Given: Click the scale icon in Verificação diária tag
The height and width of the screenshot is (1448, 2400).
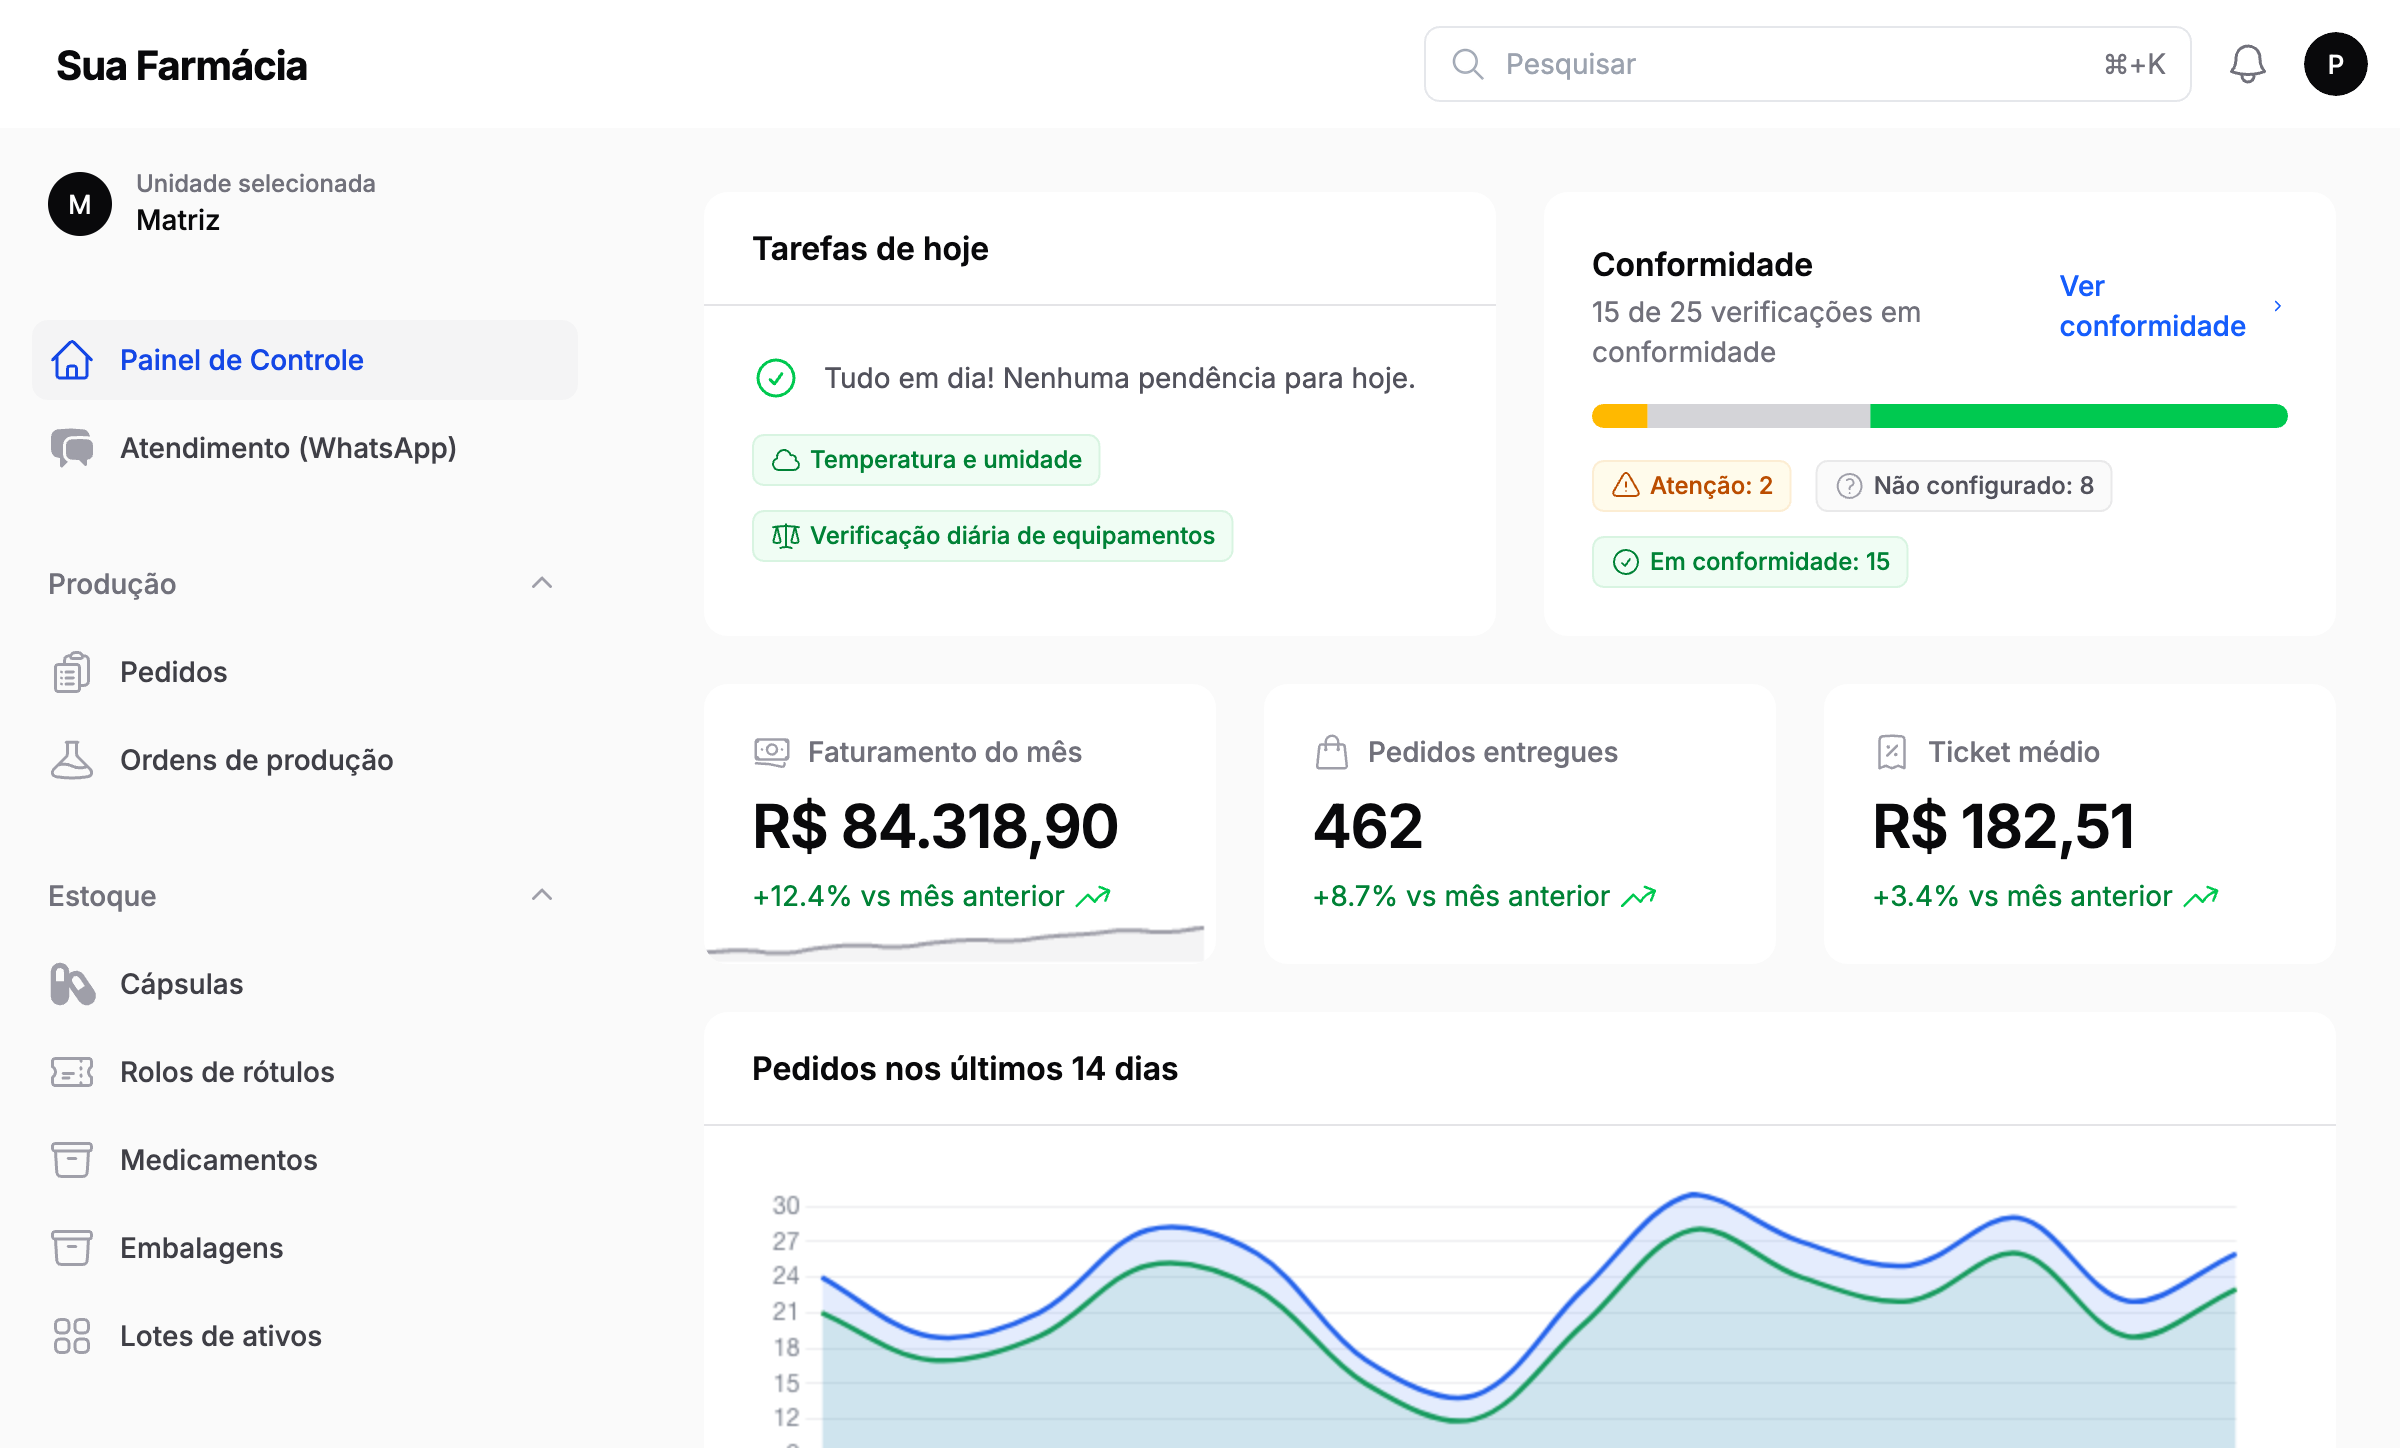Looking at the screenshot, I should (x=786, y=536).
